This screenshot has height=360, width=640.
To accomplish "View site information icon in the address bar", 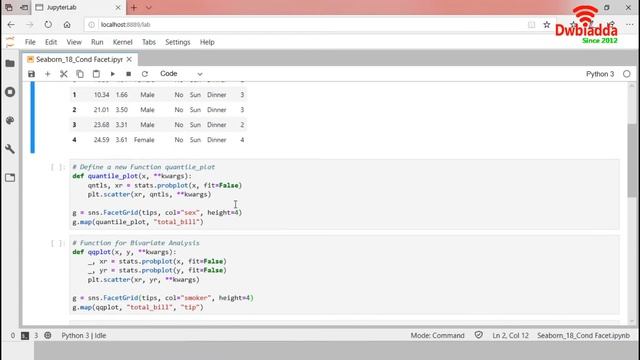I will tap(91, 24).
